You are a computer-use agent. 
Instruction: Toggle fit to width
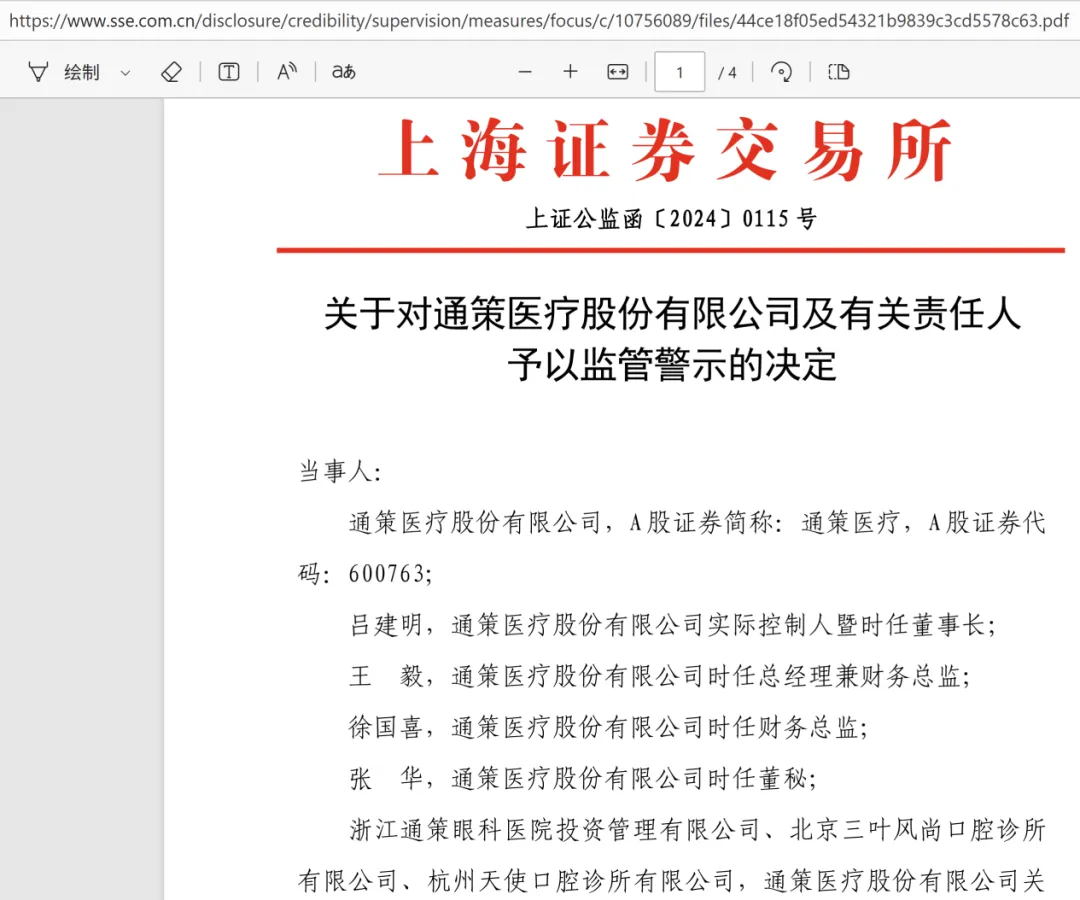(x=618, y=72)
